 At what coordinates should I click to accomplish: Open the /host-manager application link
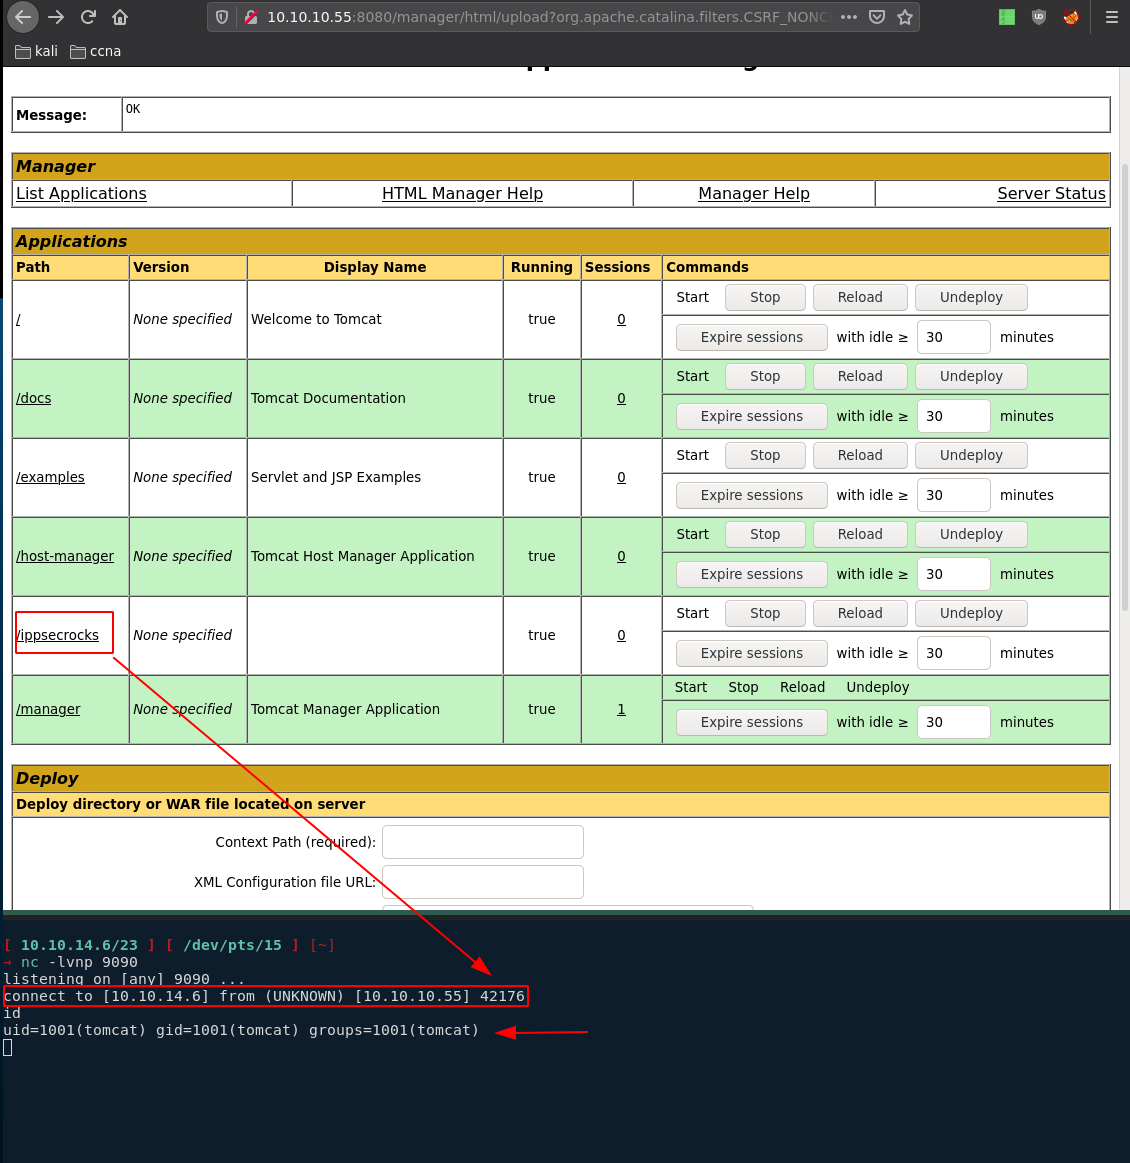65,556
